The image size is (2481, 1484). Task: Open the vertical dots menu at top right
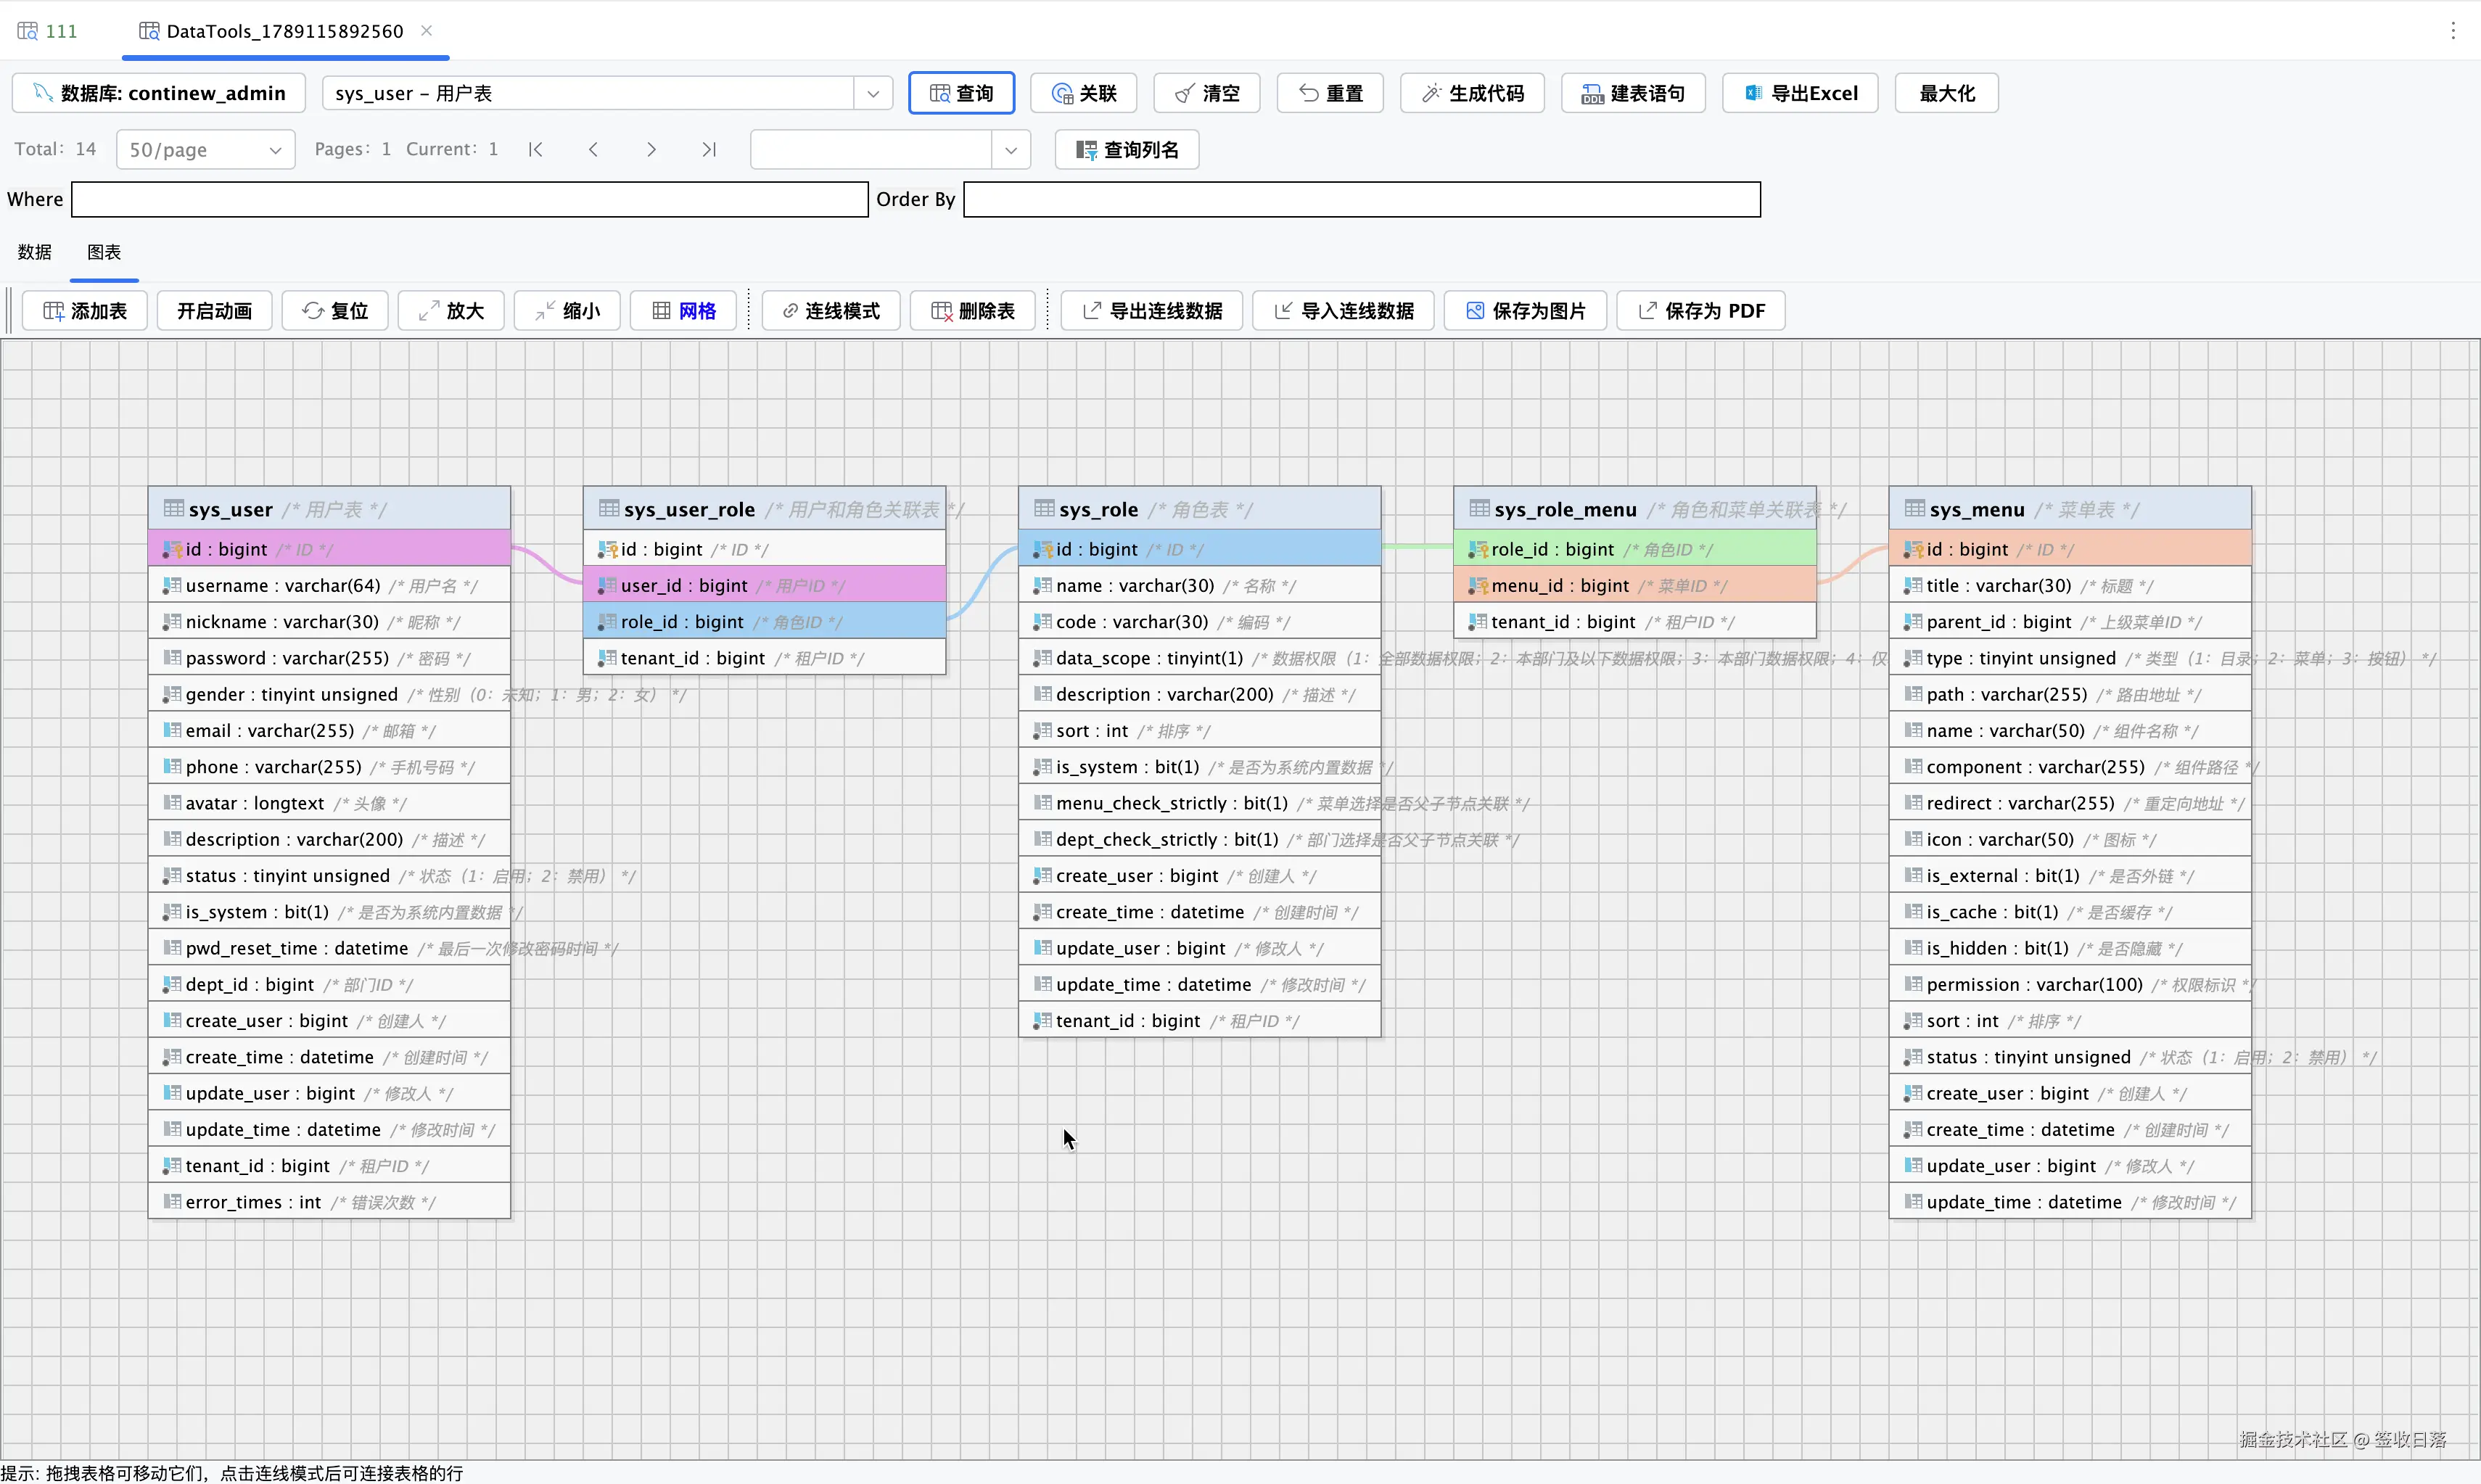pos(2453,31)
